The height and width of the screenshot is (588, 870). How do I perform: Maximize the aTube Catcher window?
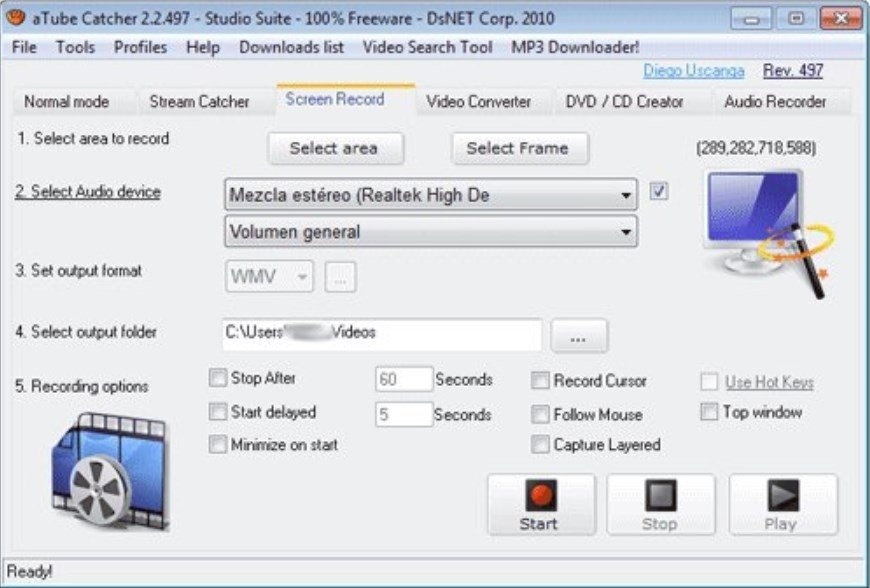coord(796,19)
